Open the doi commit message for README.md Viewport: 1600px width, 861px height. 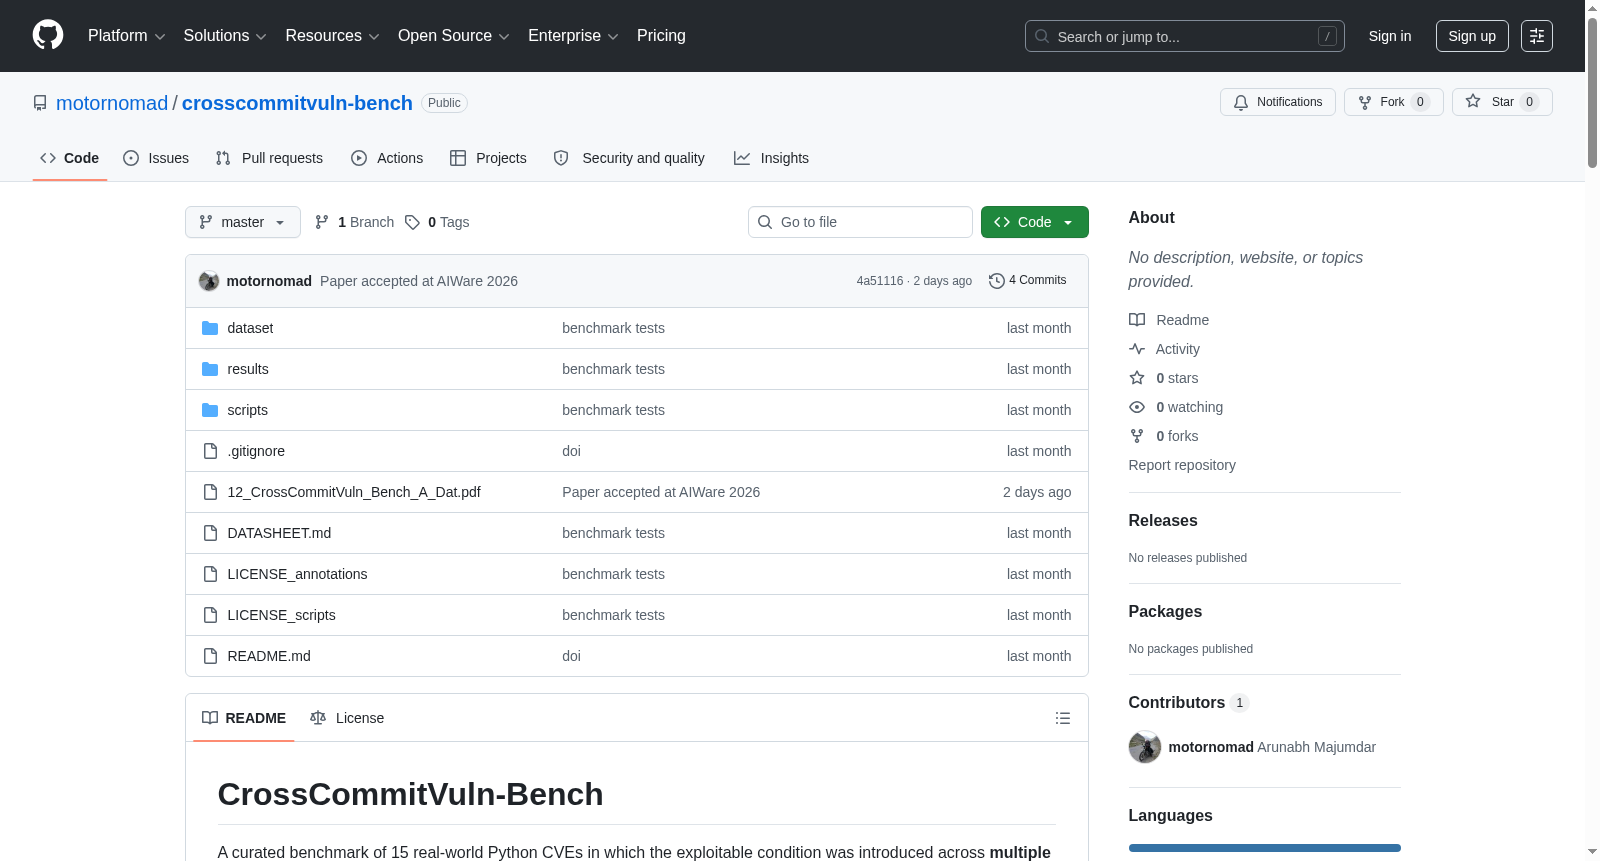[571, 656]
